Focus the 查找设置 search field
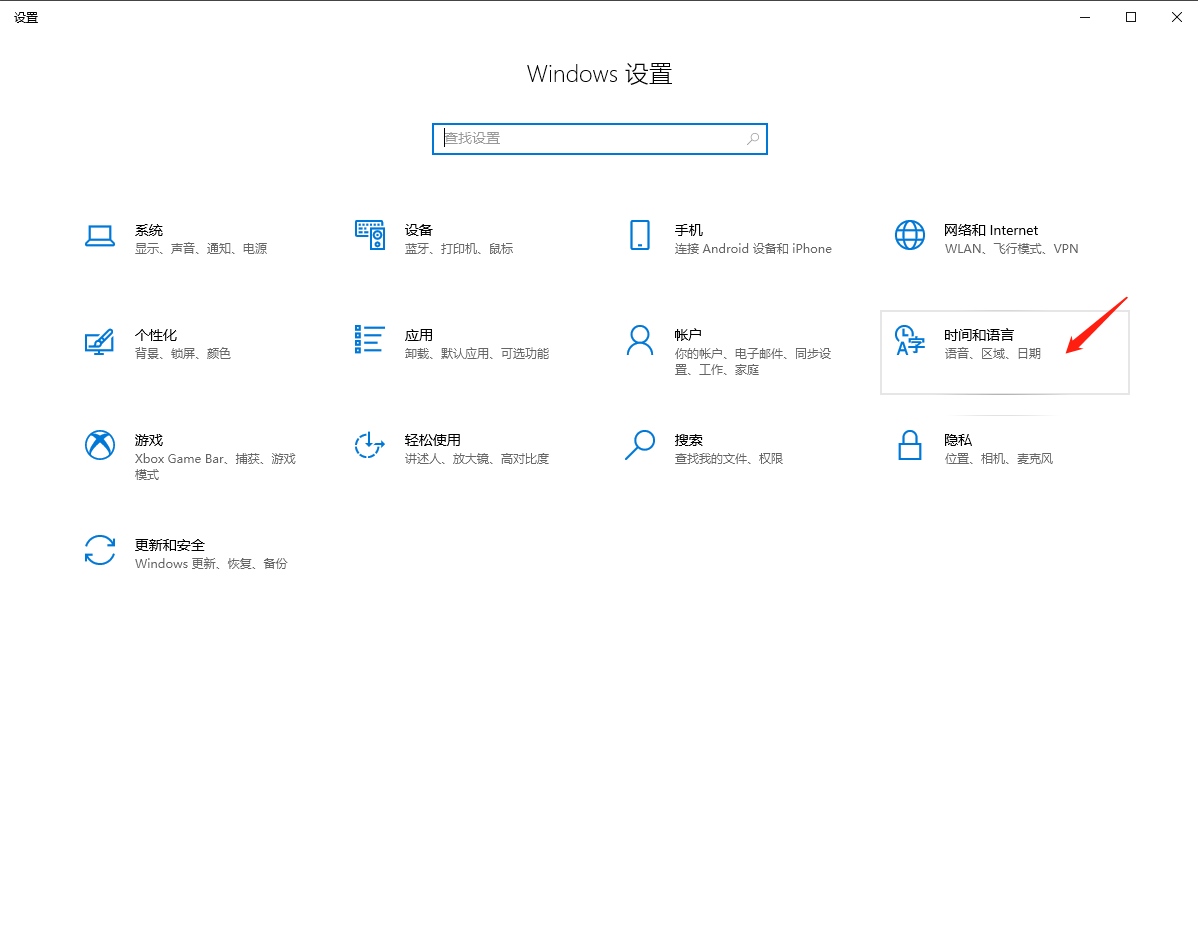The width and height of the screenshot is (1198, 932). click(600, 139)
